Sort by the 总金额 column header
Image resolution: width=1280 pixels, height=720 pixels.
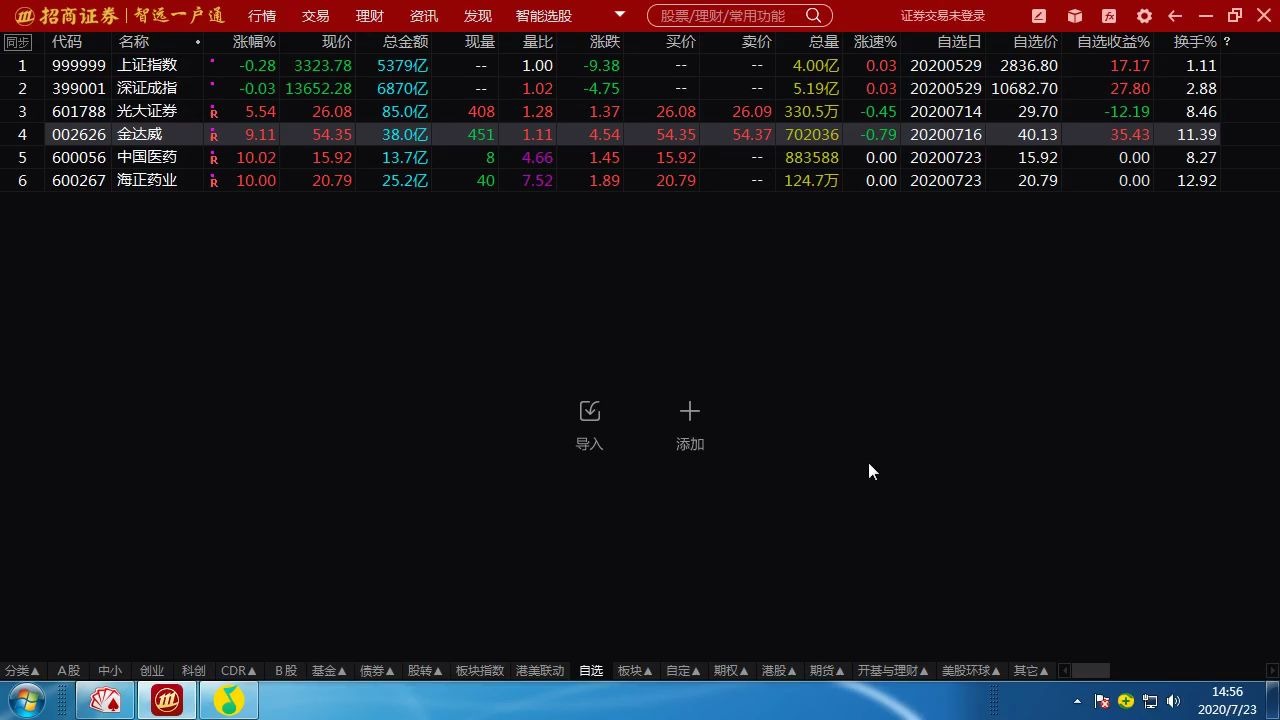tap(405, 42)
